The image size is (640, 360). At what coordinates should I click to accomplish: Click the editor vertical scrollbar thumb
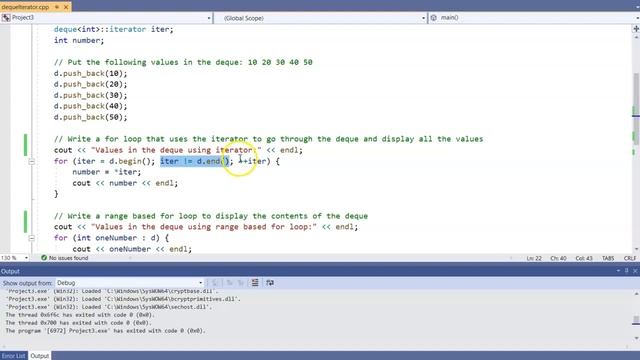[x=636, y=109]
